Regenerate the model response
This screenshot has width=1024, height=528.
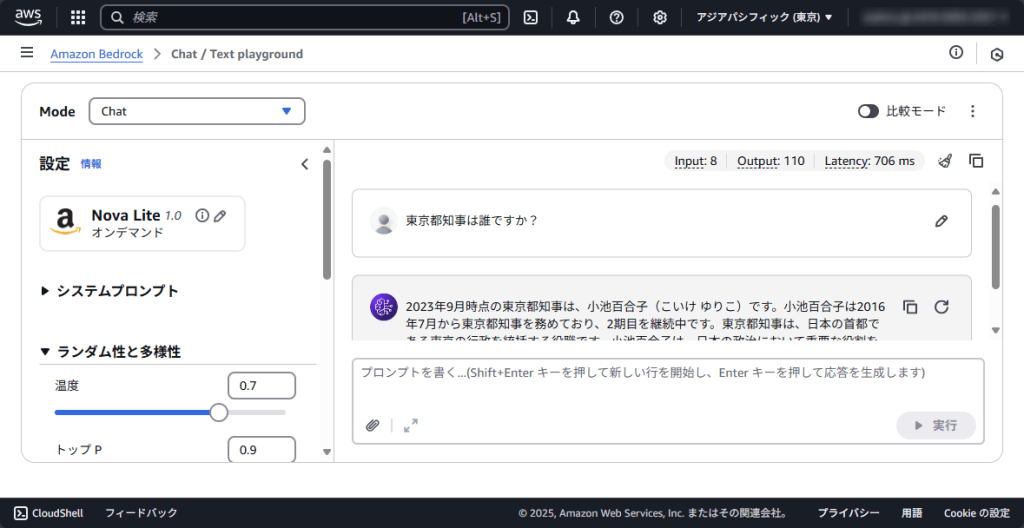941,306
